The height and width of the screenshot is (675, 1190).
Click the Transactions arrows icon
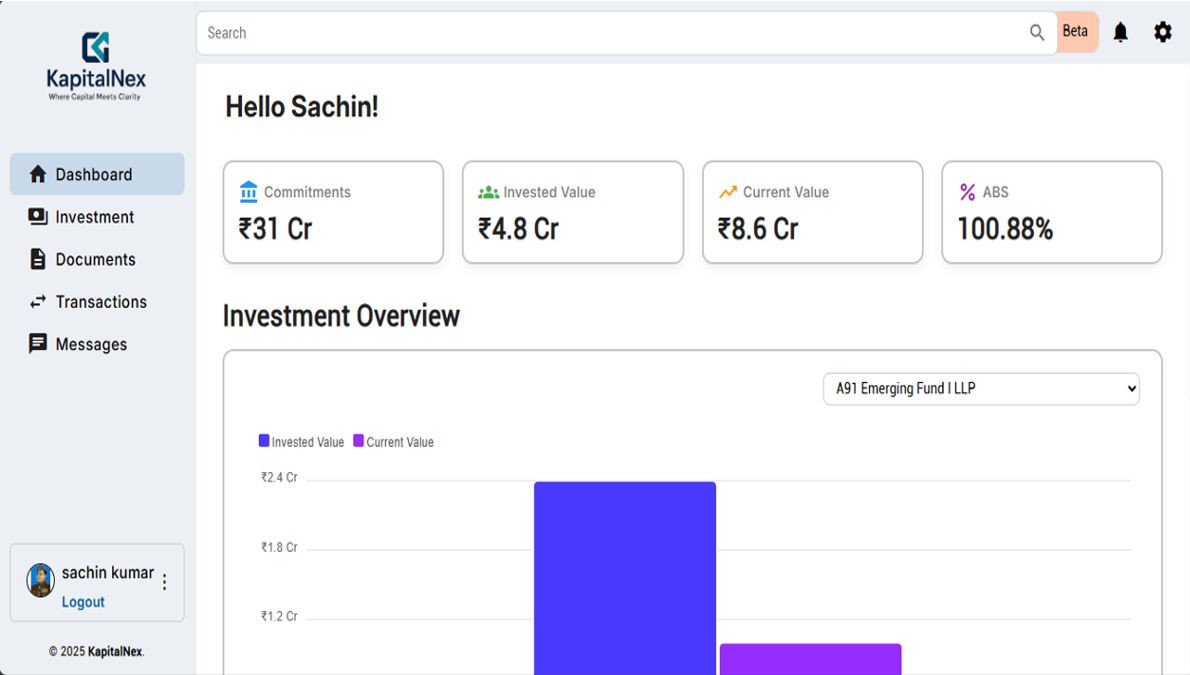coord(36,301)
